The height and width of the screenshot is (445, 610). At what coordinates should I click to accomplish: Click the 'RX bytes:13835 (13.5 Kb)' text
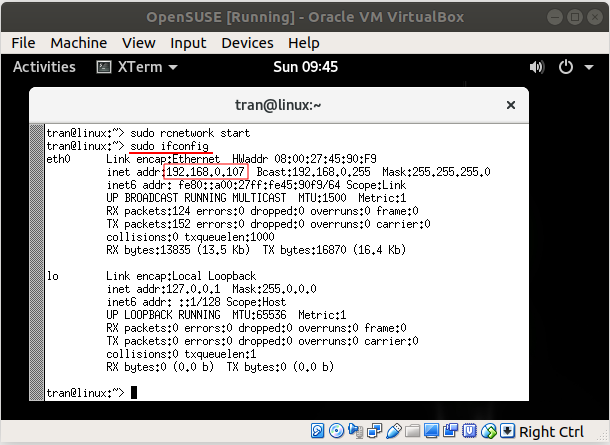178,249
